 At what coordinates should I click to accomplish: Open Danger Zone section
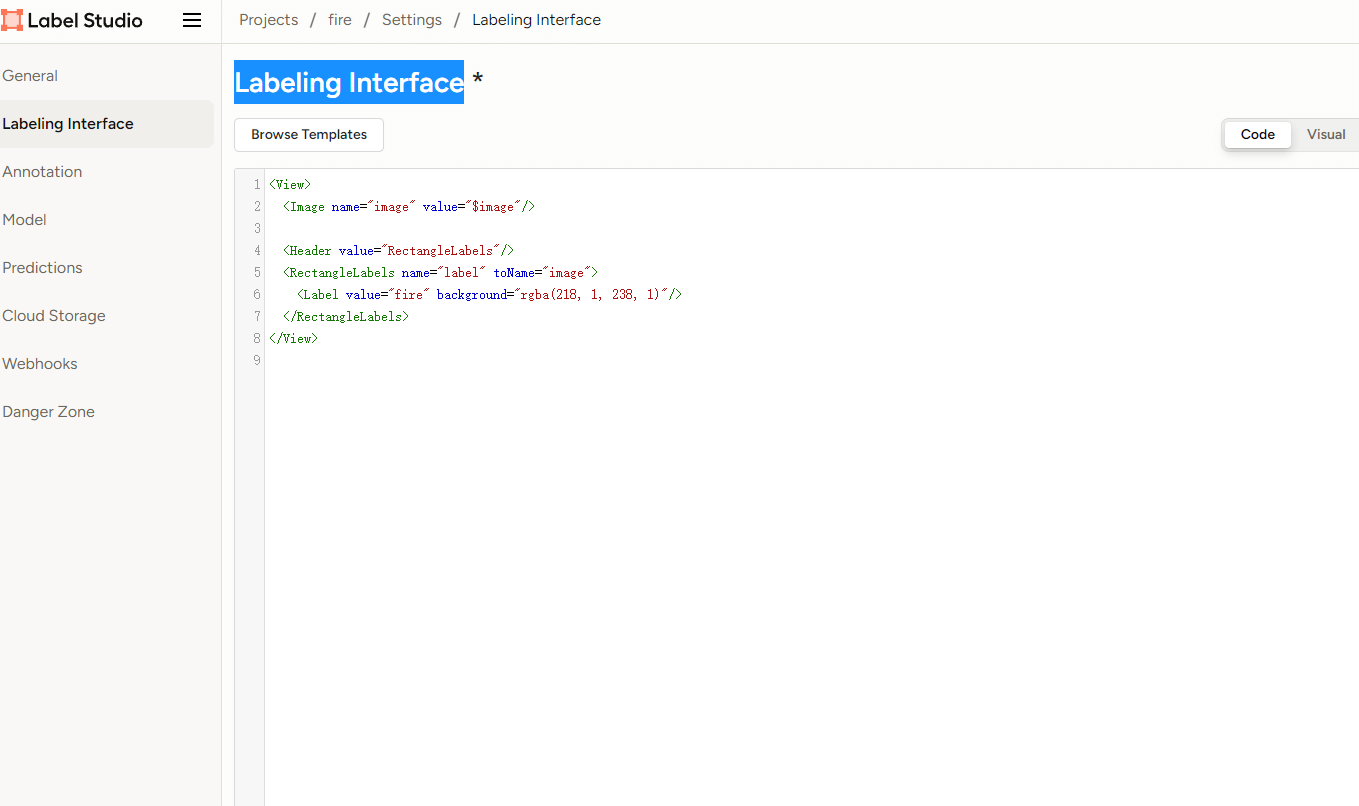point(48,412)
